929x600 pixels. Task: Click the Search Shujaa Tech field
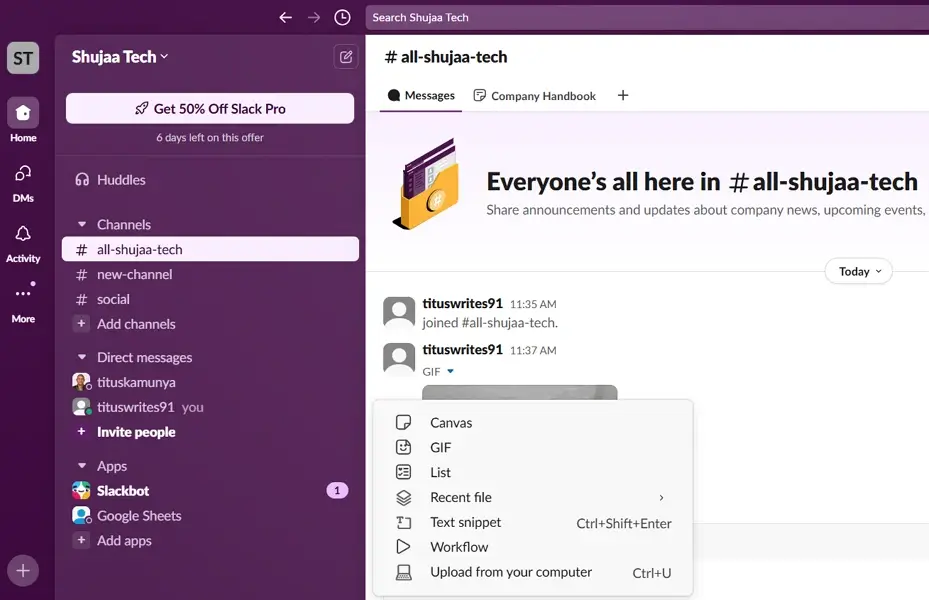coord(647,18)
